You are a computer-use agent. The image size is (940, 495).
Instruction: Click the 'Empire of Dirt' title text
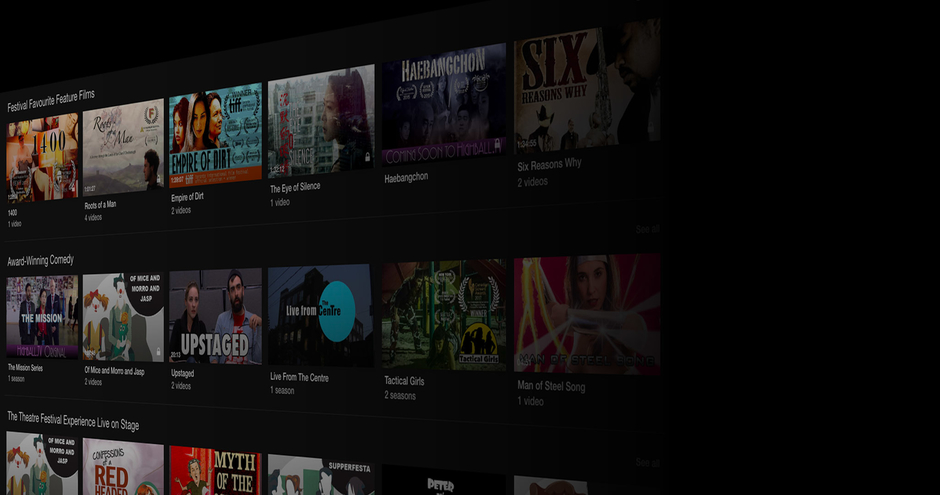[187, 197]
